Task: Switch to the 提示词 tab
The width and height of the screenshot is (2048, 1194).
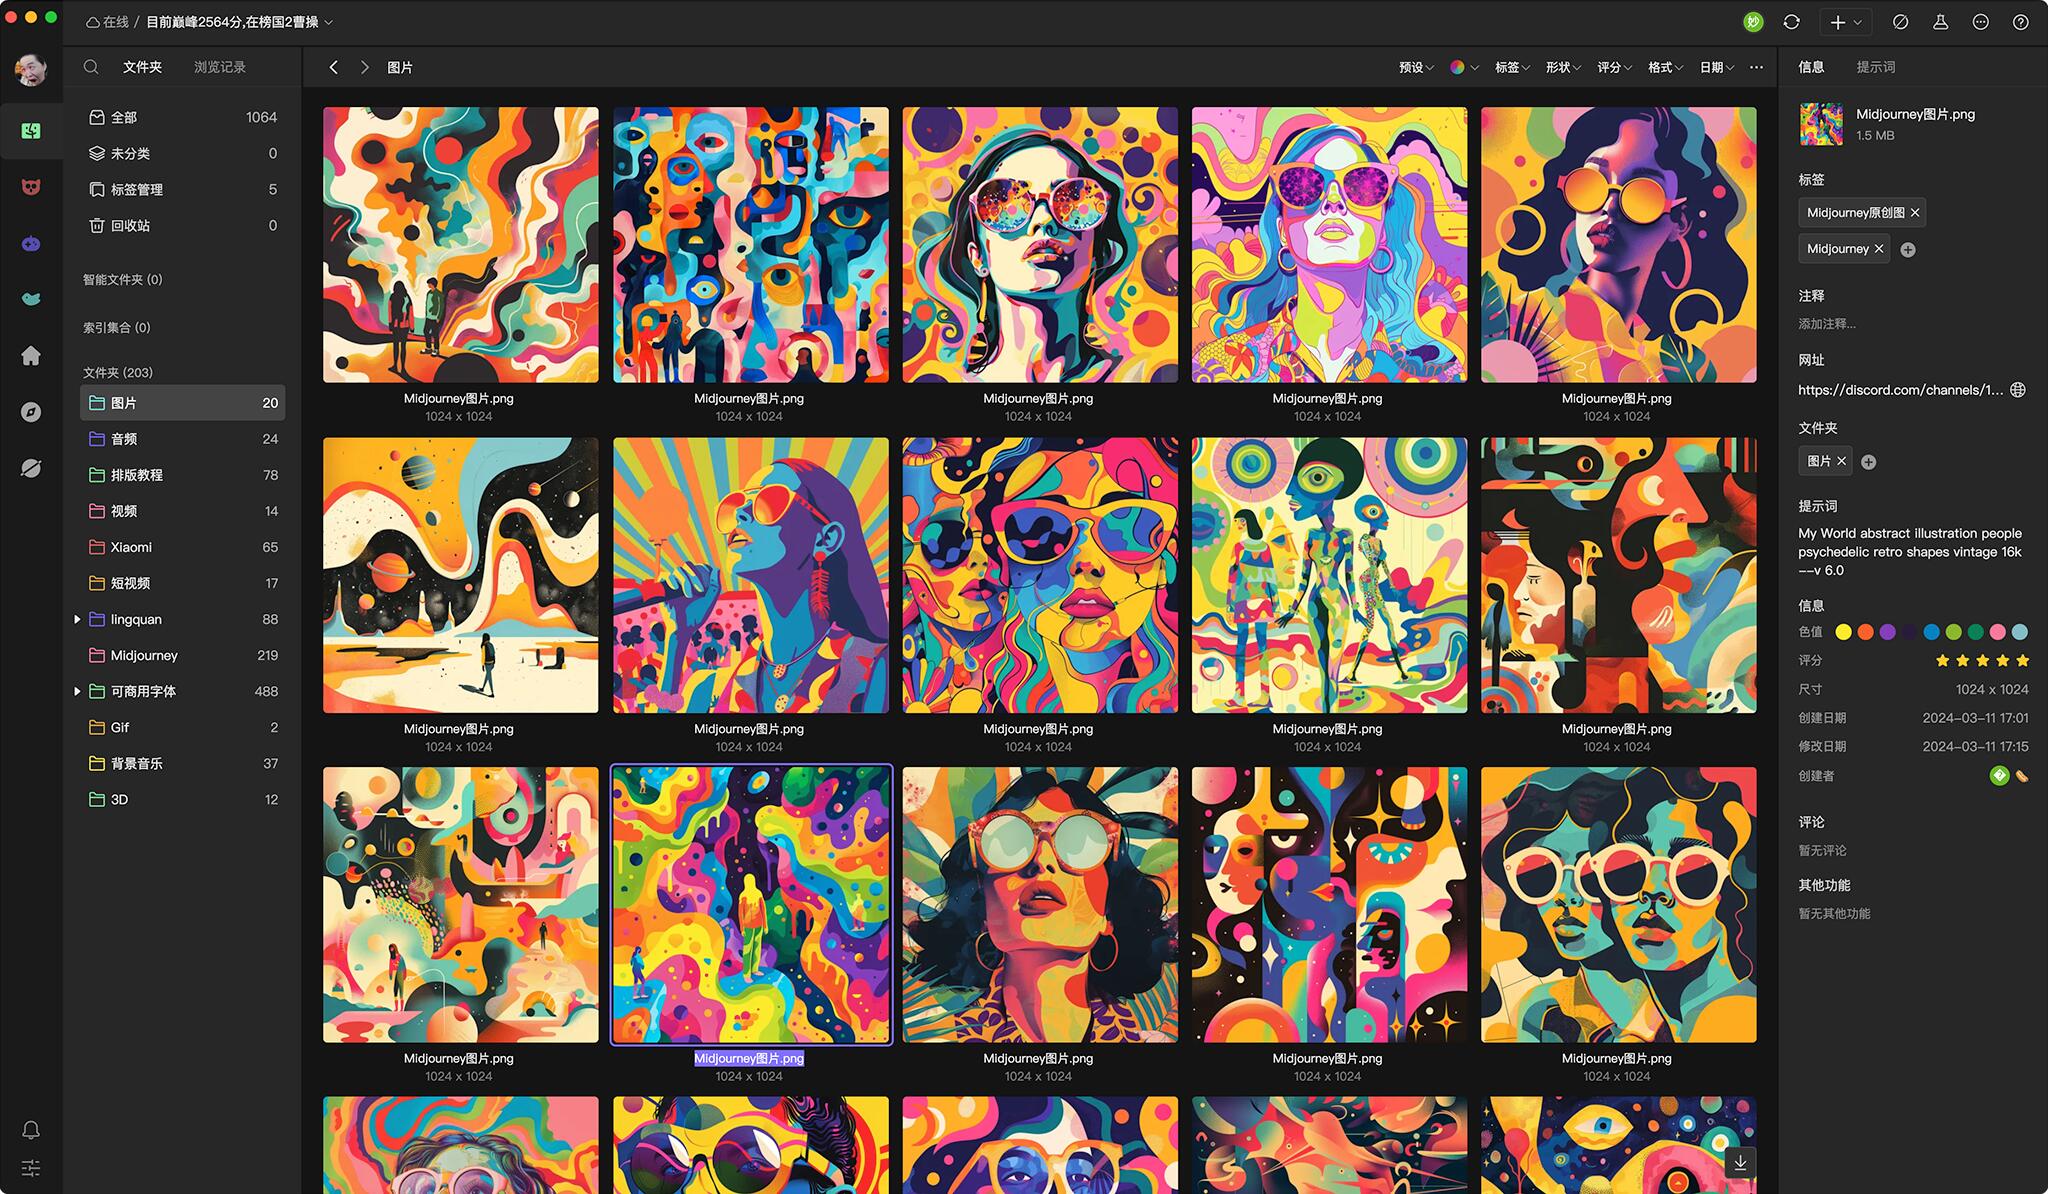Action: point(1875,67)
